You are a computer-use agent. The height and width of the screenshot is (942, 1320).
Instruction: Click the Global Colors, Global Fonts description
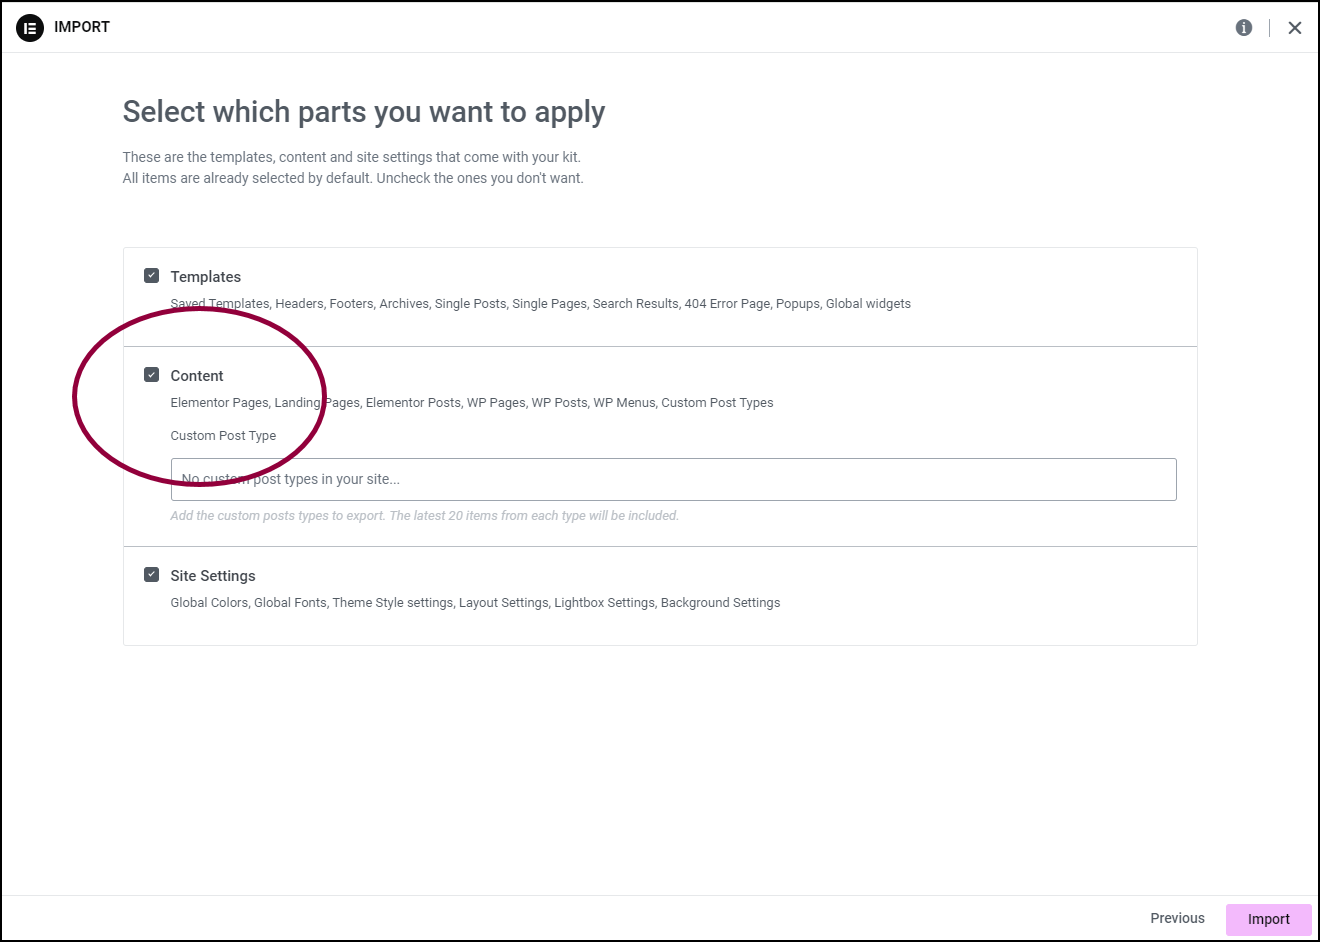click(x=475, y=603)
